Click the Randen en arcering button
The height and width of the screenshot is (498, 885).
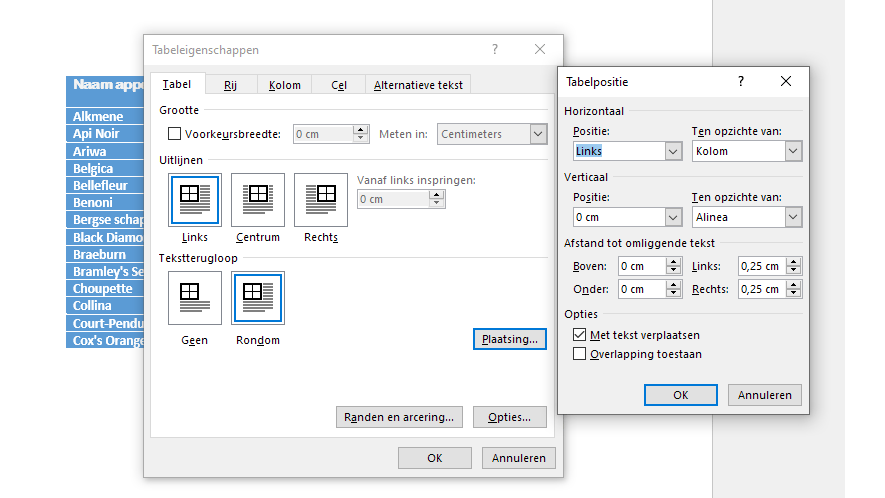tap(399, 417)
